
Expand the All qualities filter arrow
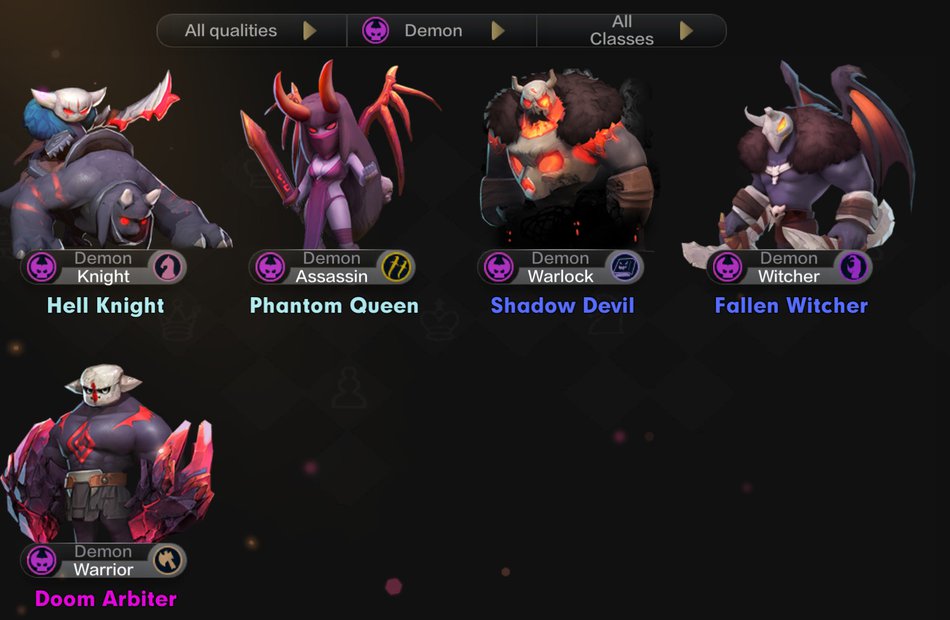point(310,30)
